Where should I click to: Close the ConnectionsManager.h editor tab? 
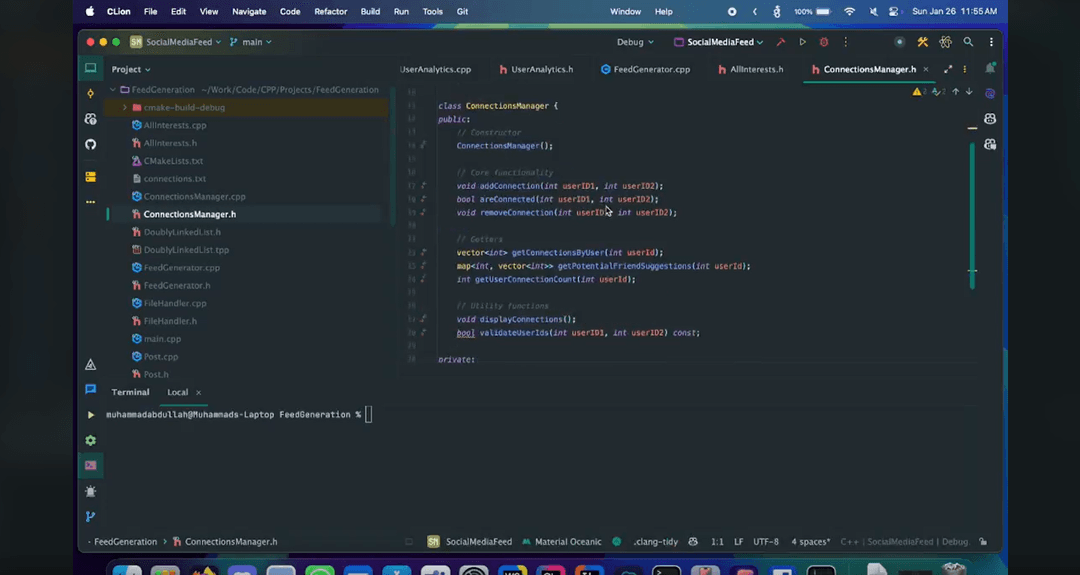[x=926, y=70]
